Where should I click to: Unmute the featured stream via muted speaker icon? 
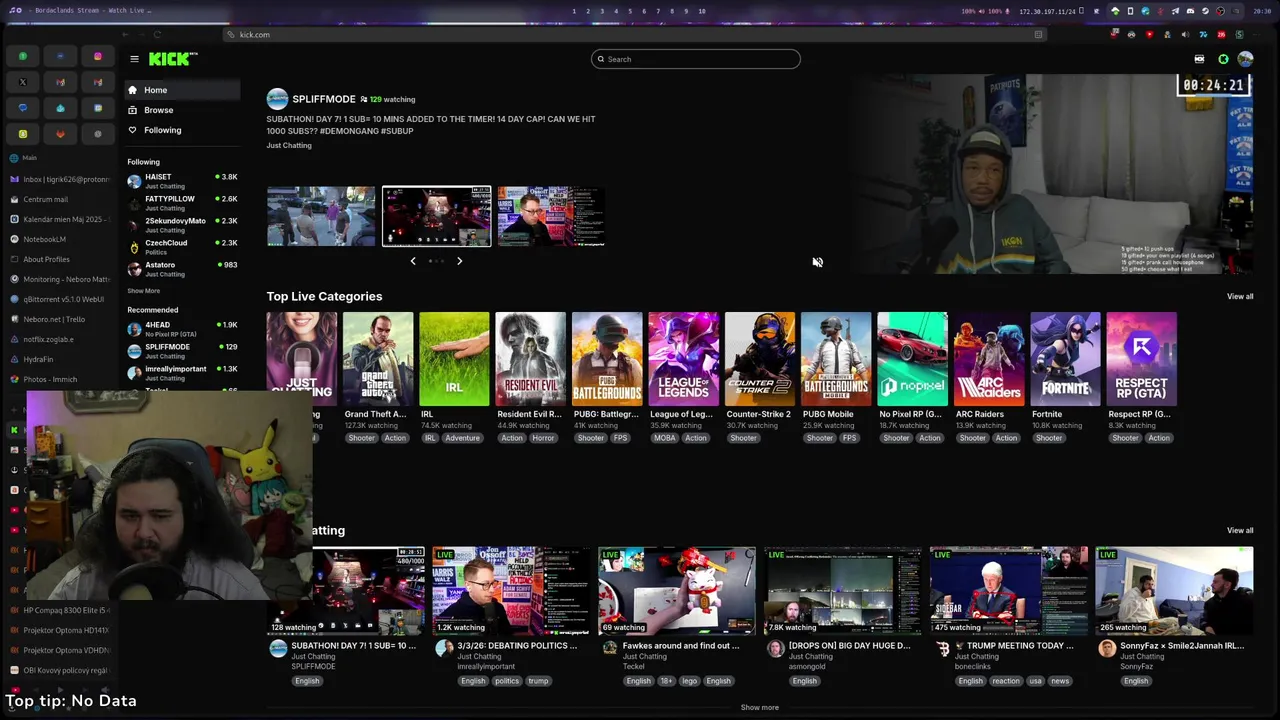[x=817, y=262]
